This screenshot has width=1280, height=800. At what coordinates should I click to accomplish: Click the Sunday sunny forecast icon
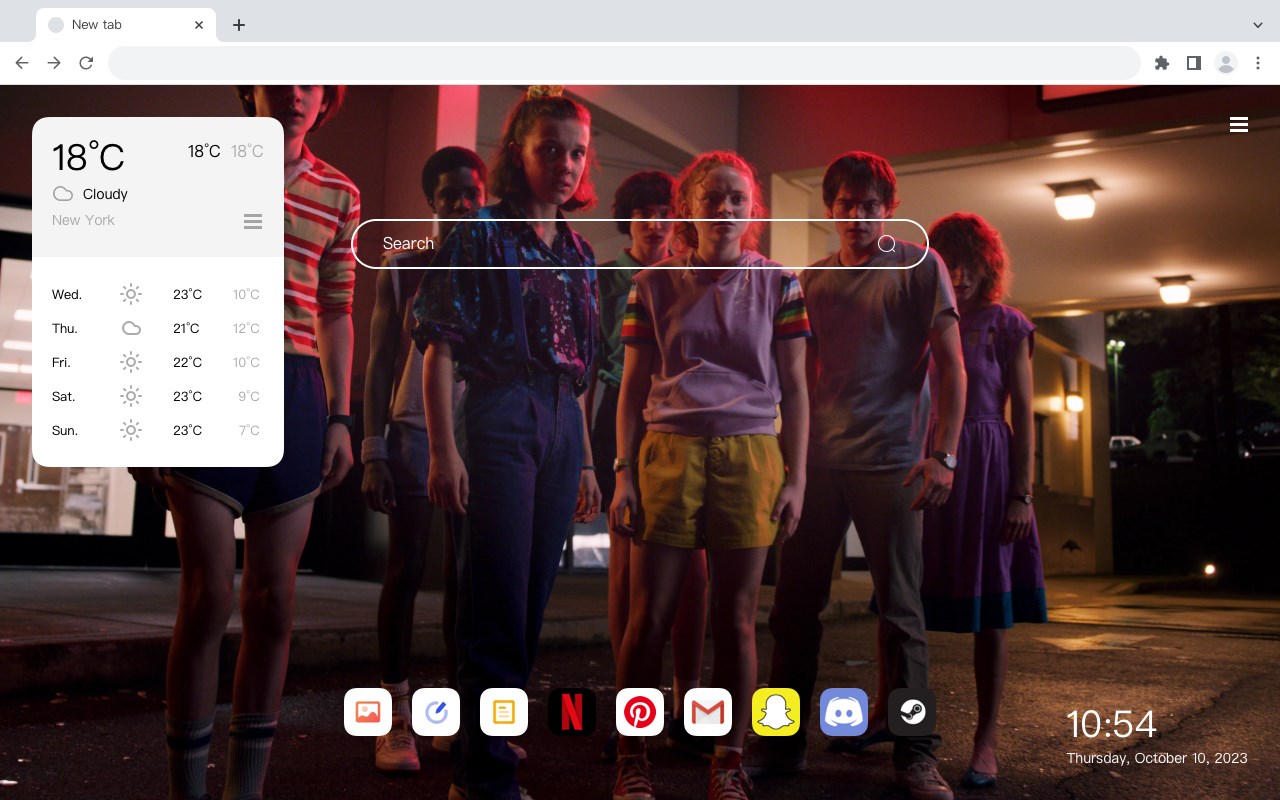pos(131,430)
